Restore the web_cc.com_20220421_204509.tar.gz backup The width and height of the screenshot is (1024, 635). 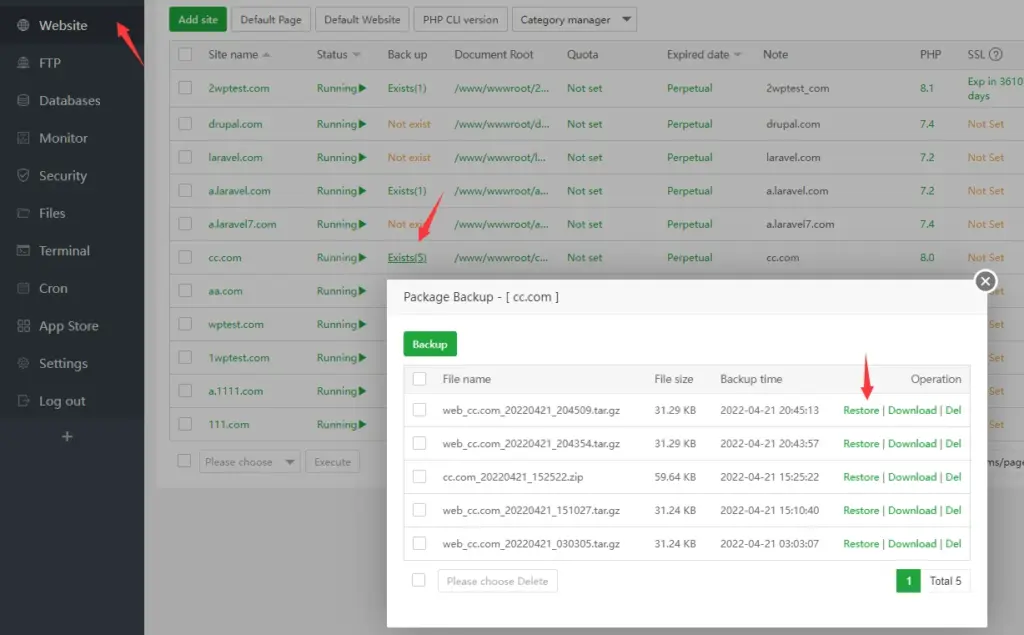pos(860,410)
